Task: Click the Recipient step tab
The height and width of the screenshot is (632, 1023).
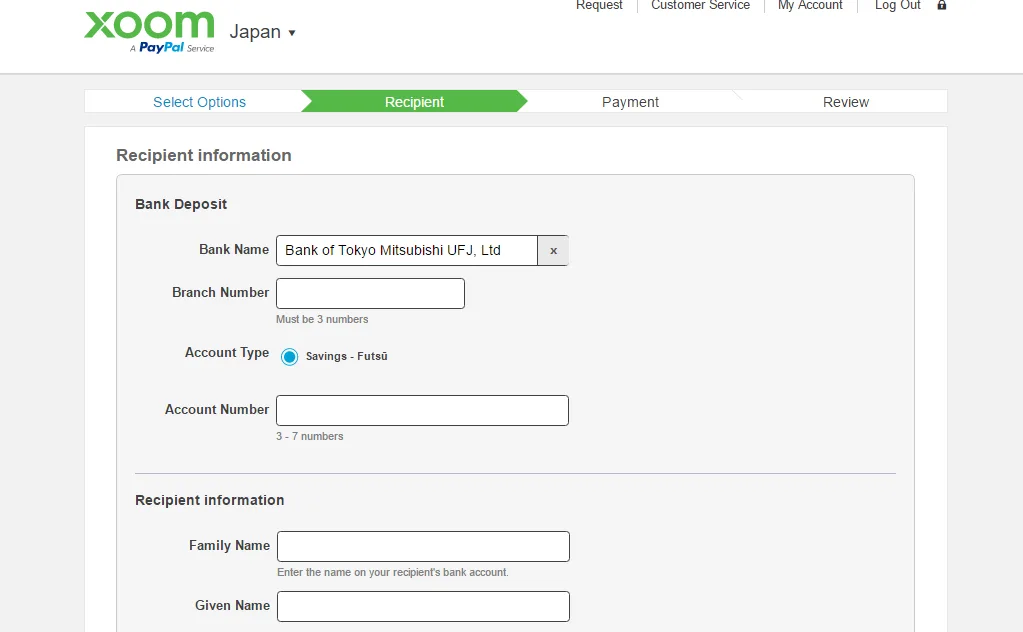Action: [x=414, y=102]
